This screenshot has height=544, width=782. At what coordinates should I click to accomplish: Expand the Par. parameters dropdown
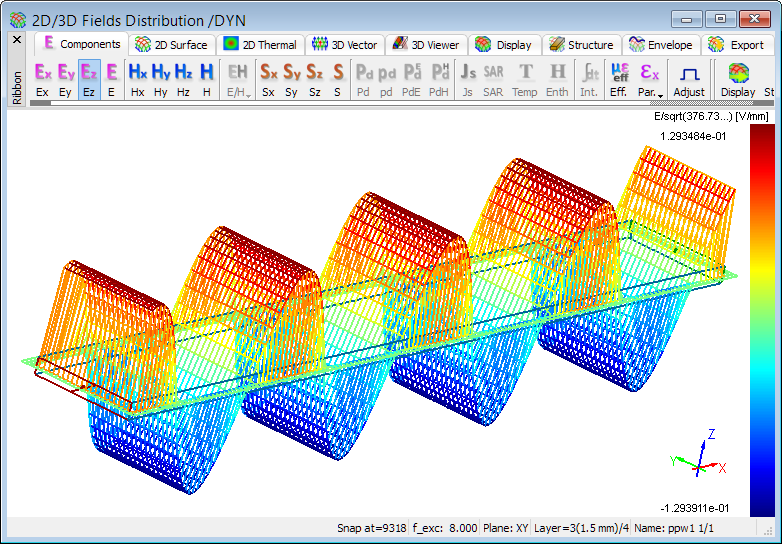coord(650,79)
